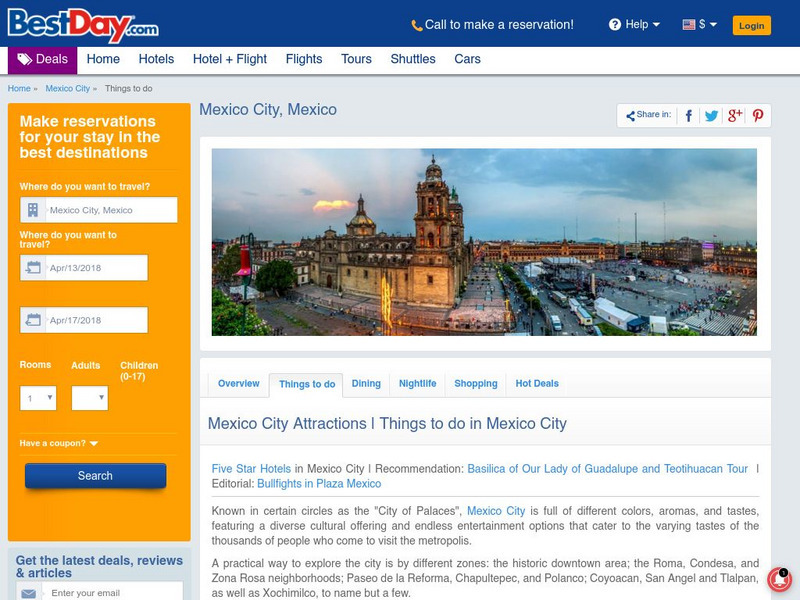Go to the Home menu item
Screen dimensions: 800x600
pyautogui.click(x=103, y=59)
